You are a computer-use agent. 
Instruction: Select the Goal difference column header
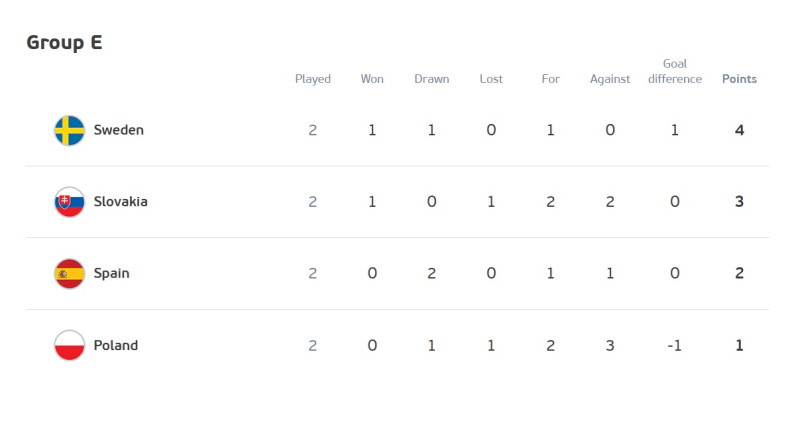click(674, 71)
